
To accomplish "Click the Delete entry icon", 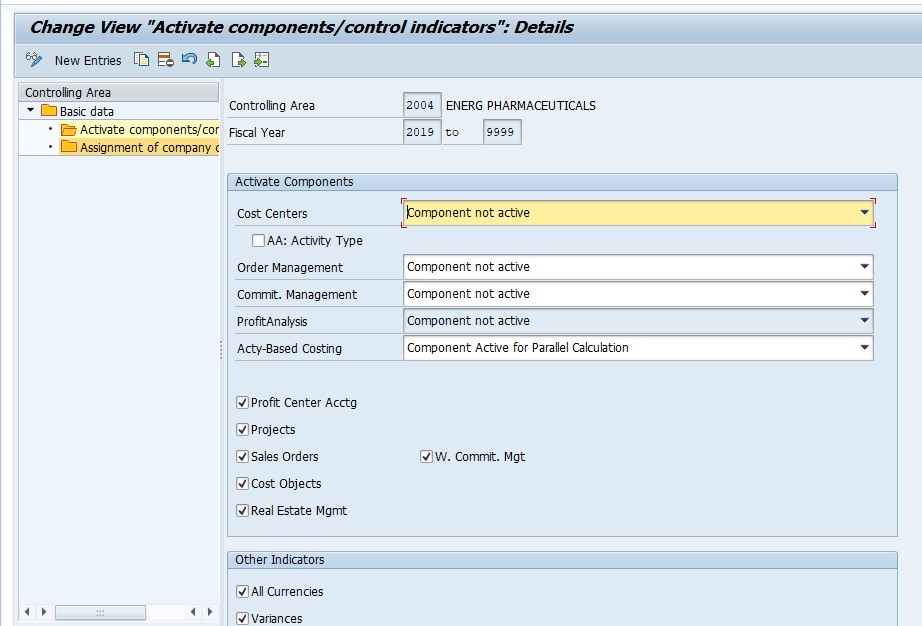I will 165,59.
